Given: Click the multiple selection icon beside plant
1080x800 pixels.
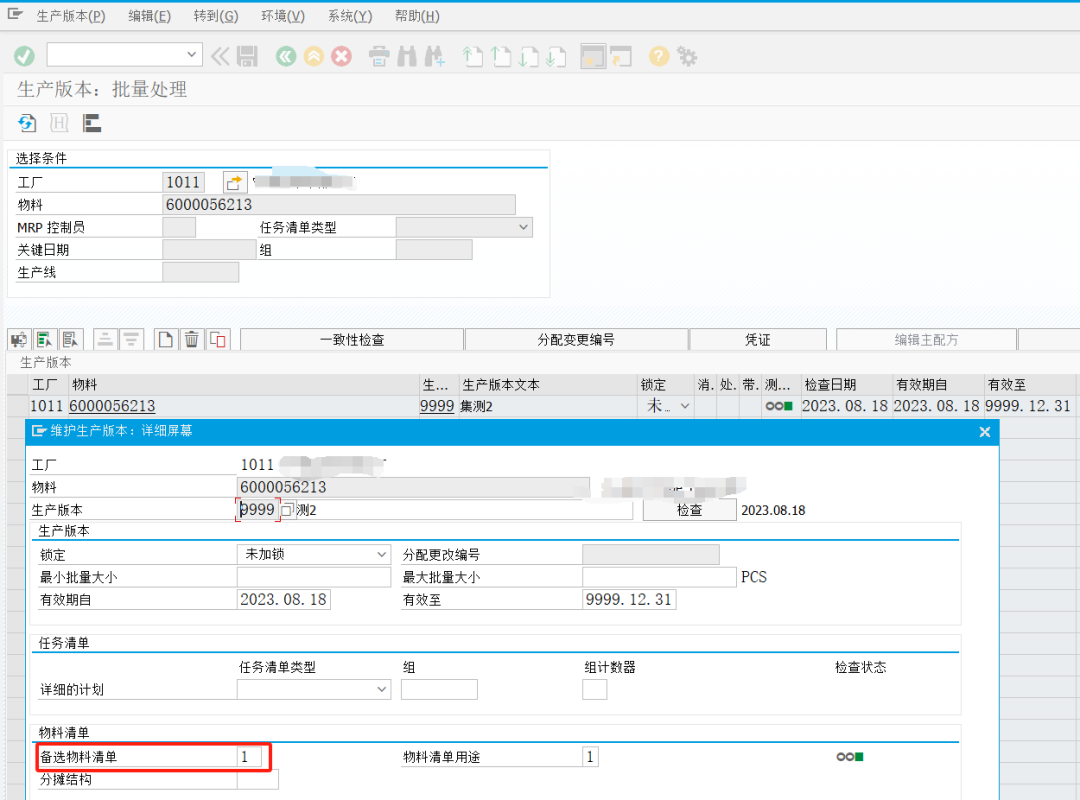Looking at the screenshot, I should (x=234, y=182).
